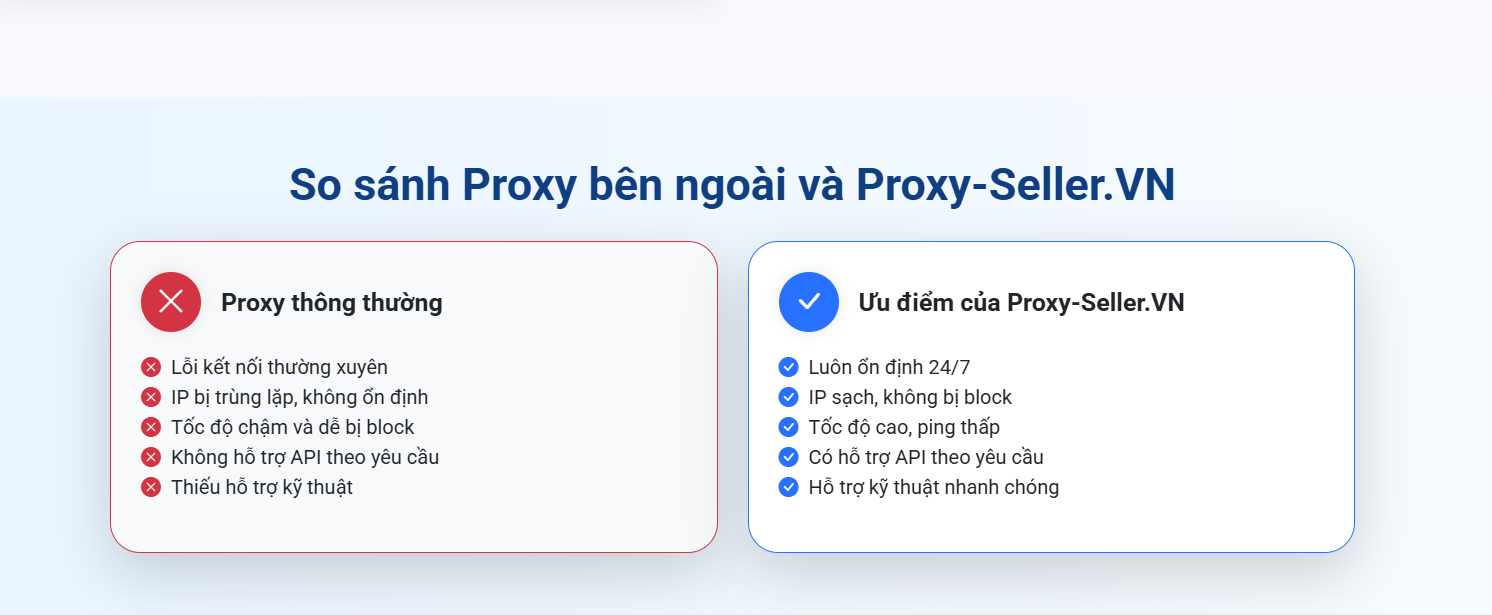Click the text "Thiếu hỗ trợ kỹ thuật"

click(x=262, y=487)
